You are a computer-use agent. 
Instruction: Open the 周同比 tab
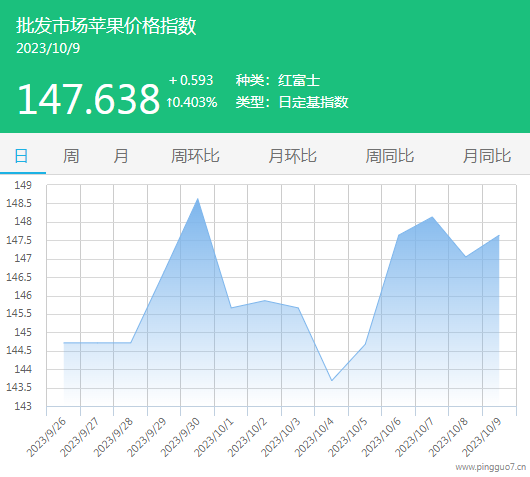(x=389, y=156)
